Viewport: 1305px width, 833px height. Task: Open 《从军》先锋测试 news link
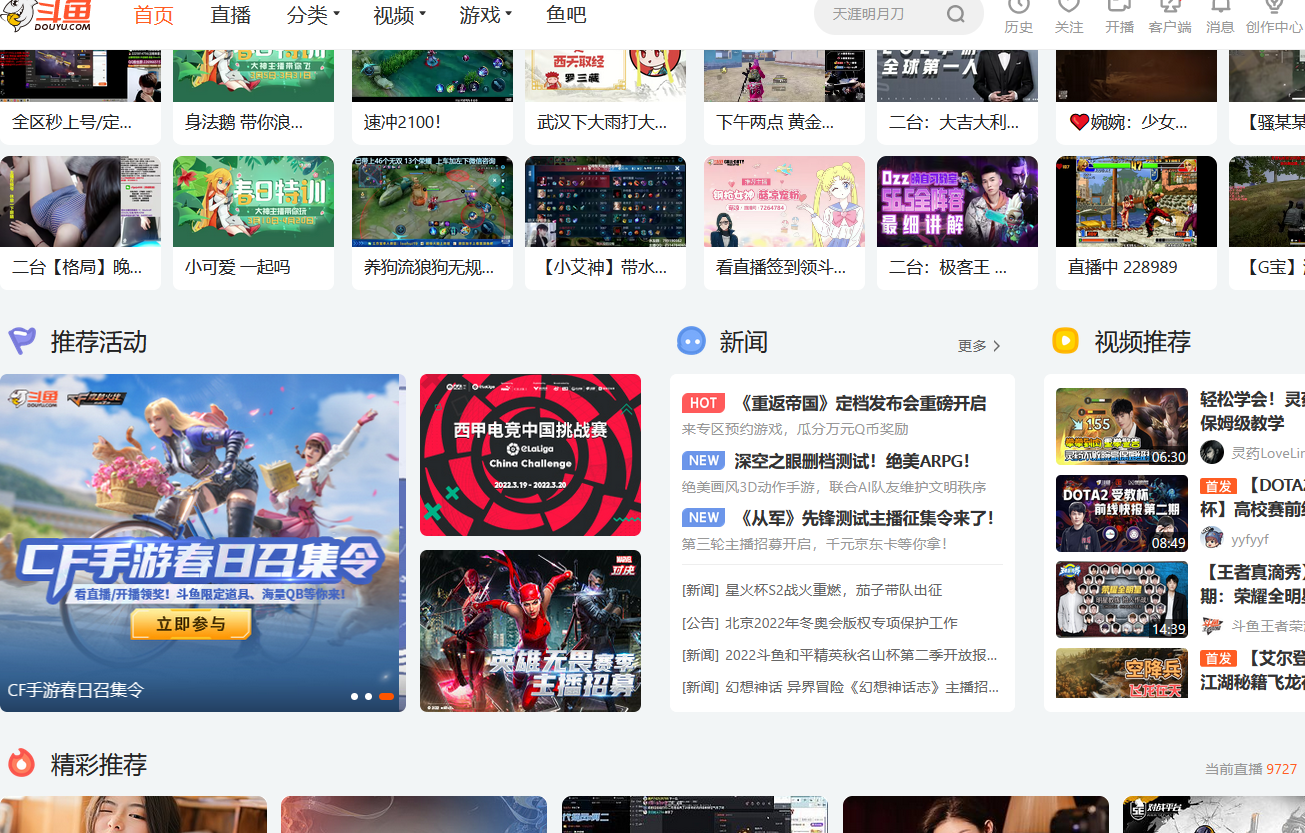pos(865,518)
